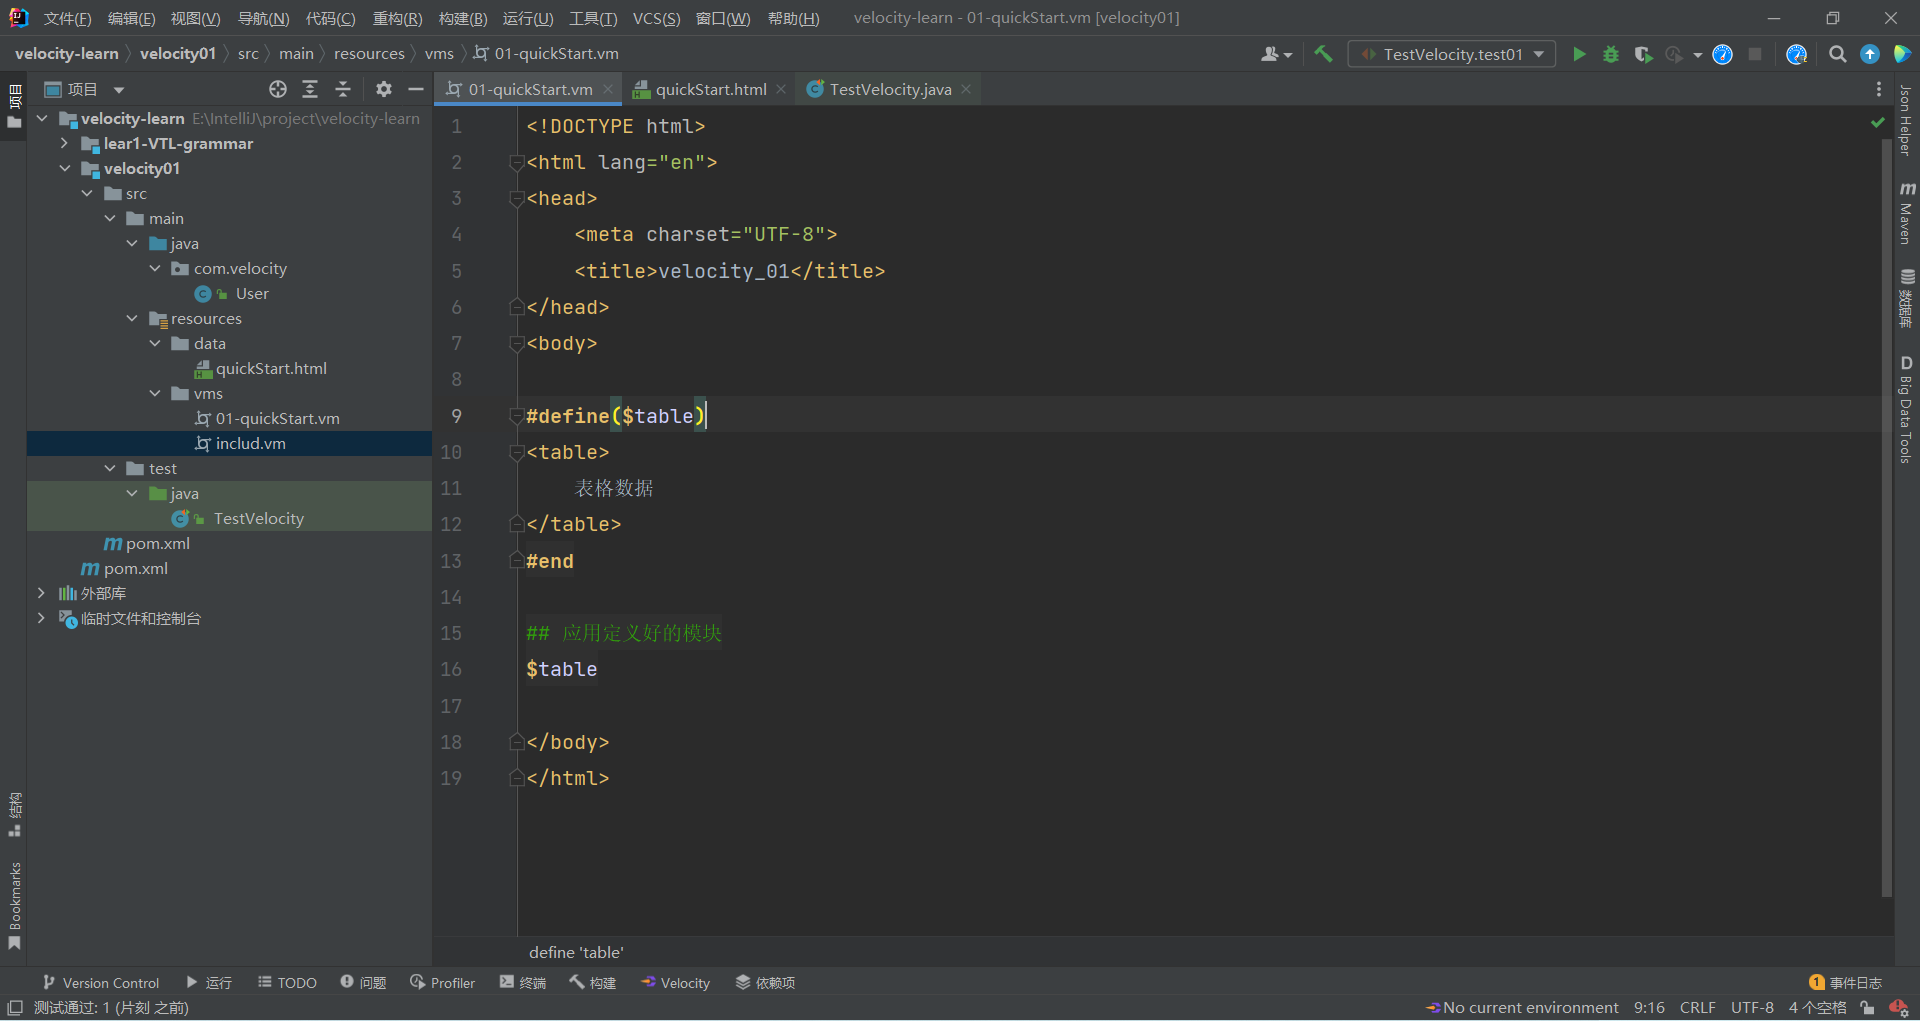Open the blue speedometer profiler icon
The width and height of the screenshot is (1920, 1021).
[x=1722, y=54]
